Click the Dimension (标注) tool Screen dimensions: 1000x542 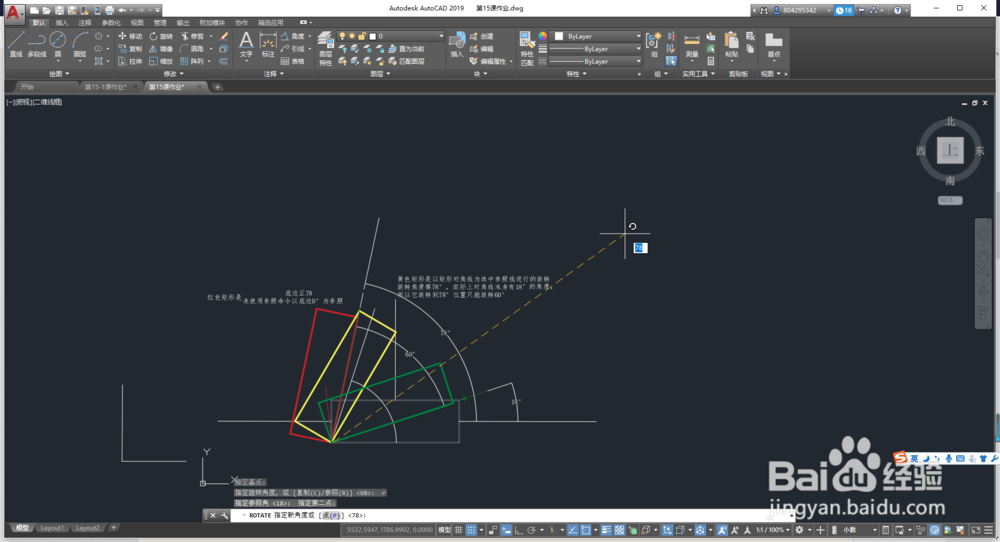pyautogui.click(x=268, y=45)
